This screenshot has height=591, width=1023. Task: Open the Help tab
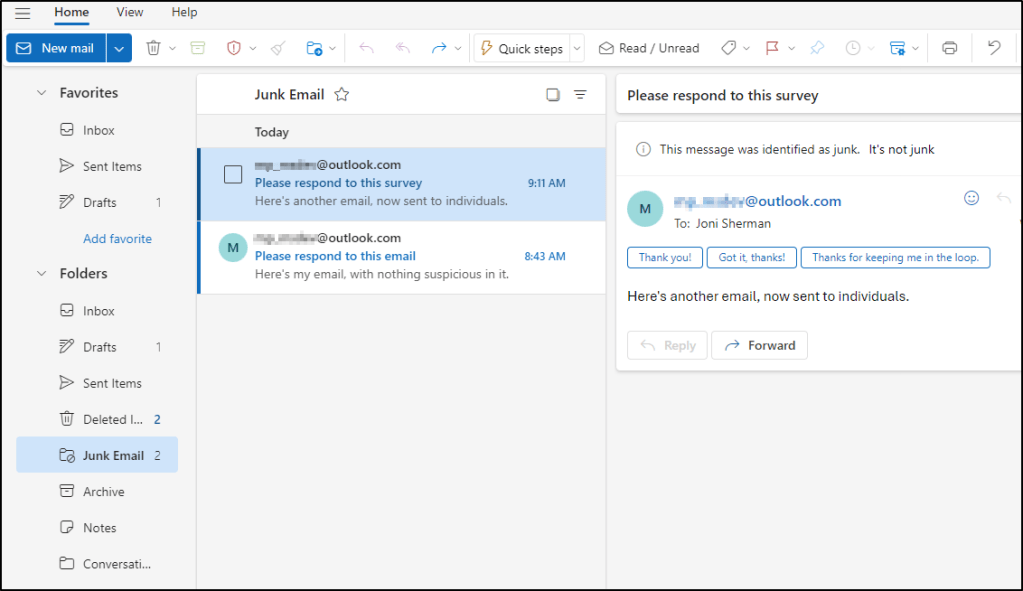tap(184, 12)
